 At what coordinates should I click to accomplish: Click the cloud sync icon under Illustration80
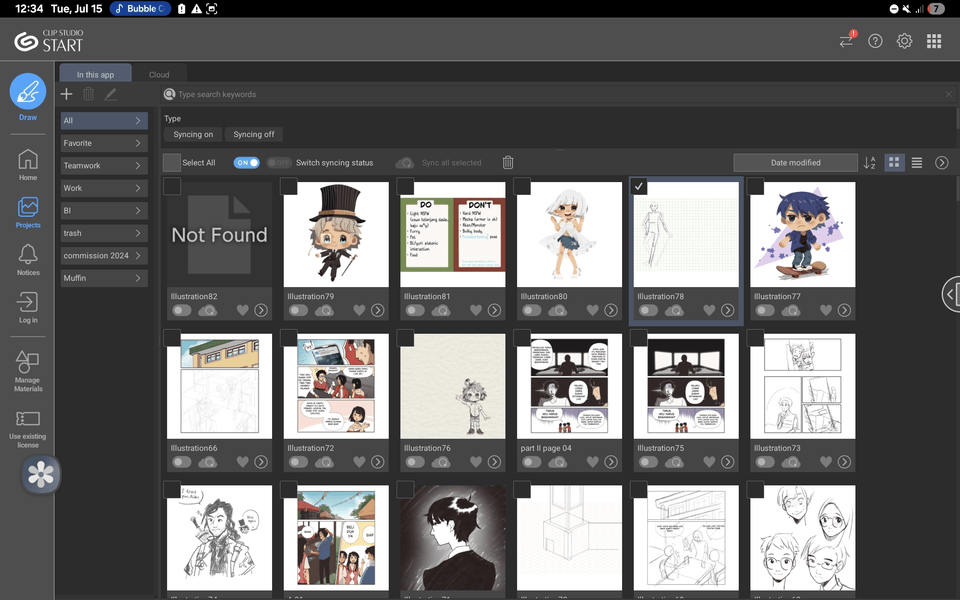557,310
